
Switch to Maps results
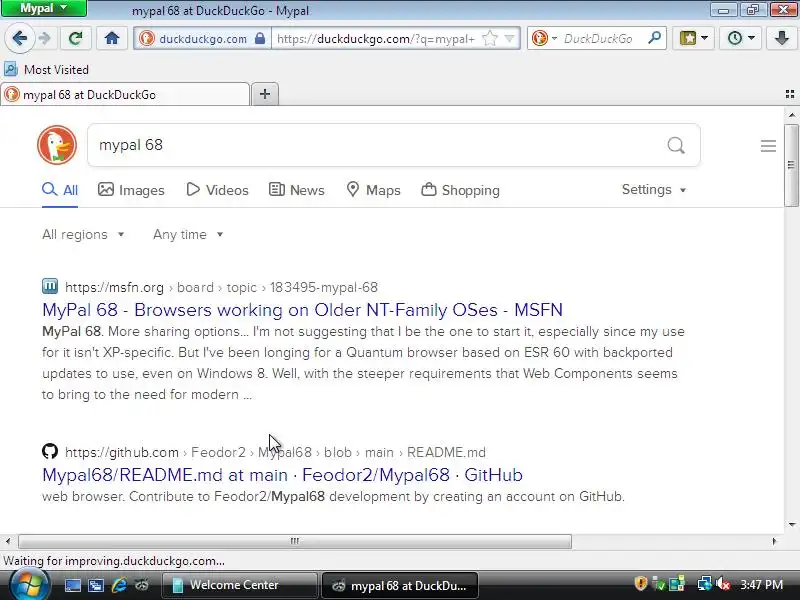click(x=373, y=190)
